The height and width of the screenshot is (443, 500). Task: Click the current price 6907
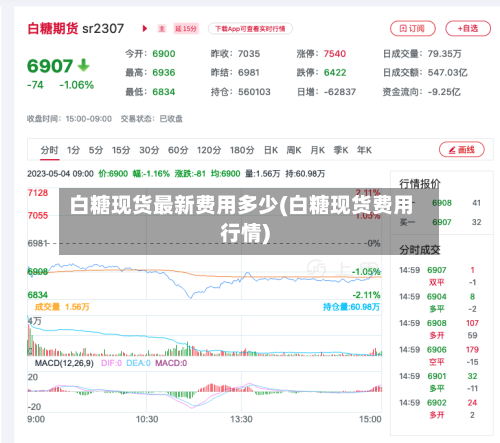[x=50, y=66]
